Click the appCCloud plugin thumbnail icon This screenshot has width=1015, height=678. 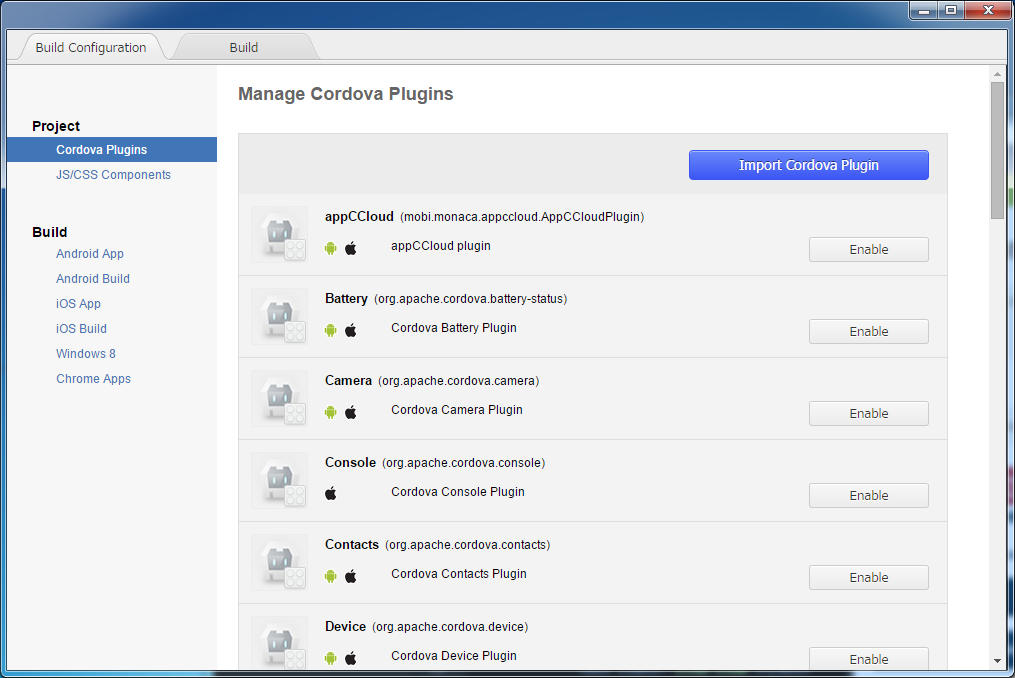pyautogui.click(x=279, y=234)
